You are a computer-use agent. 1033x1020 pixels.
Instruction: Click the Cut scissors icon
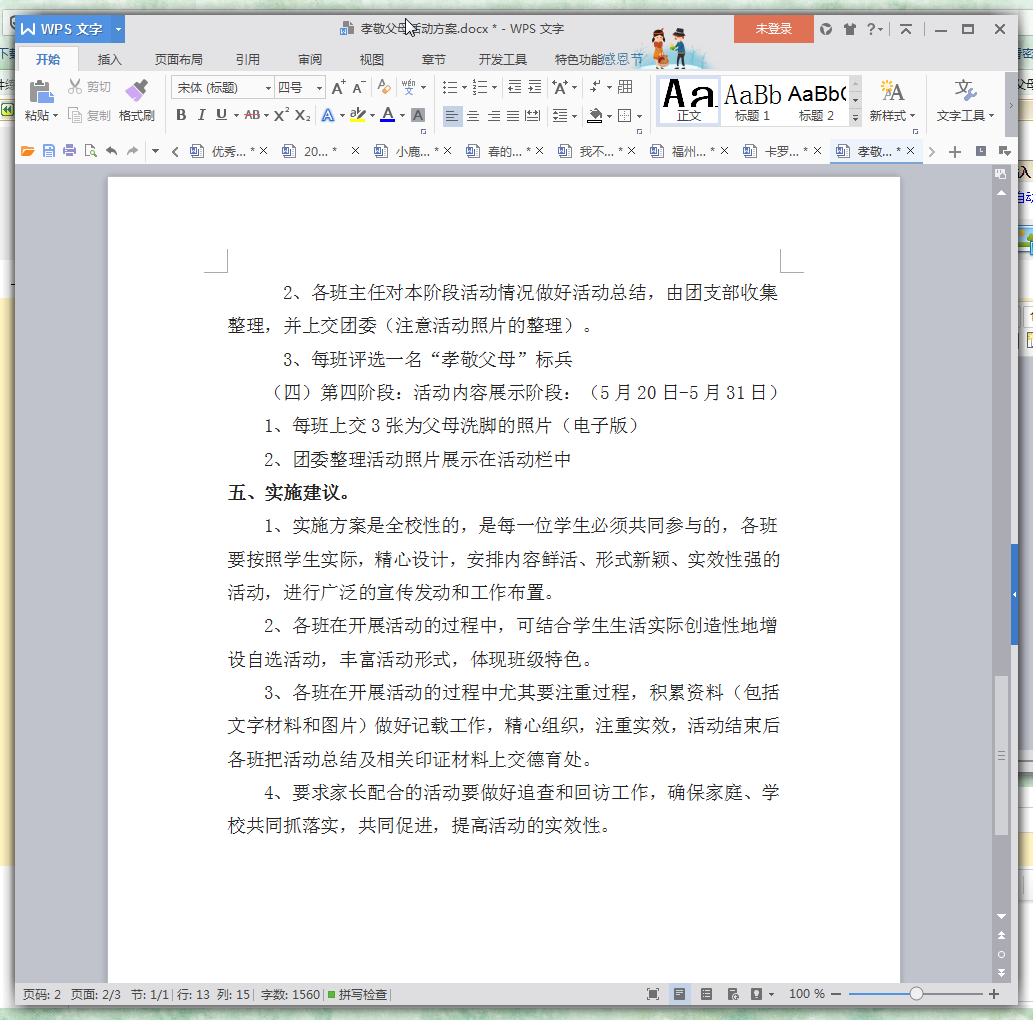[x=75, y=86]
